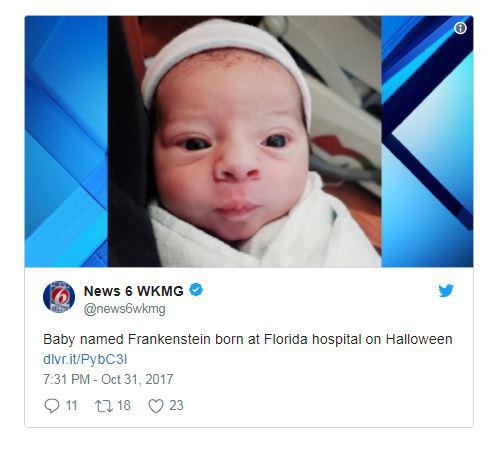Click the tweet text about baby named Frankenstein
The height and width of the screenshot is (457, 501).
coord(248,340)
